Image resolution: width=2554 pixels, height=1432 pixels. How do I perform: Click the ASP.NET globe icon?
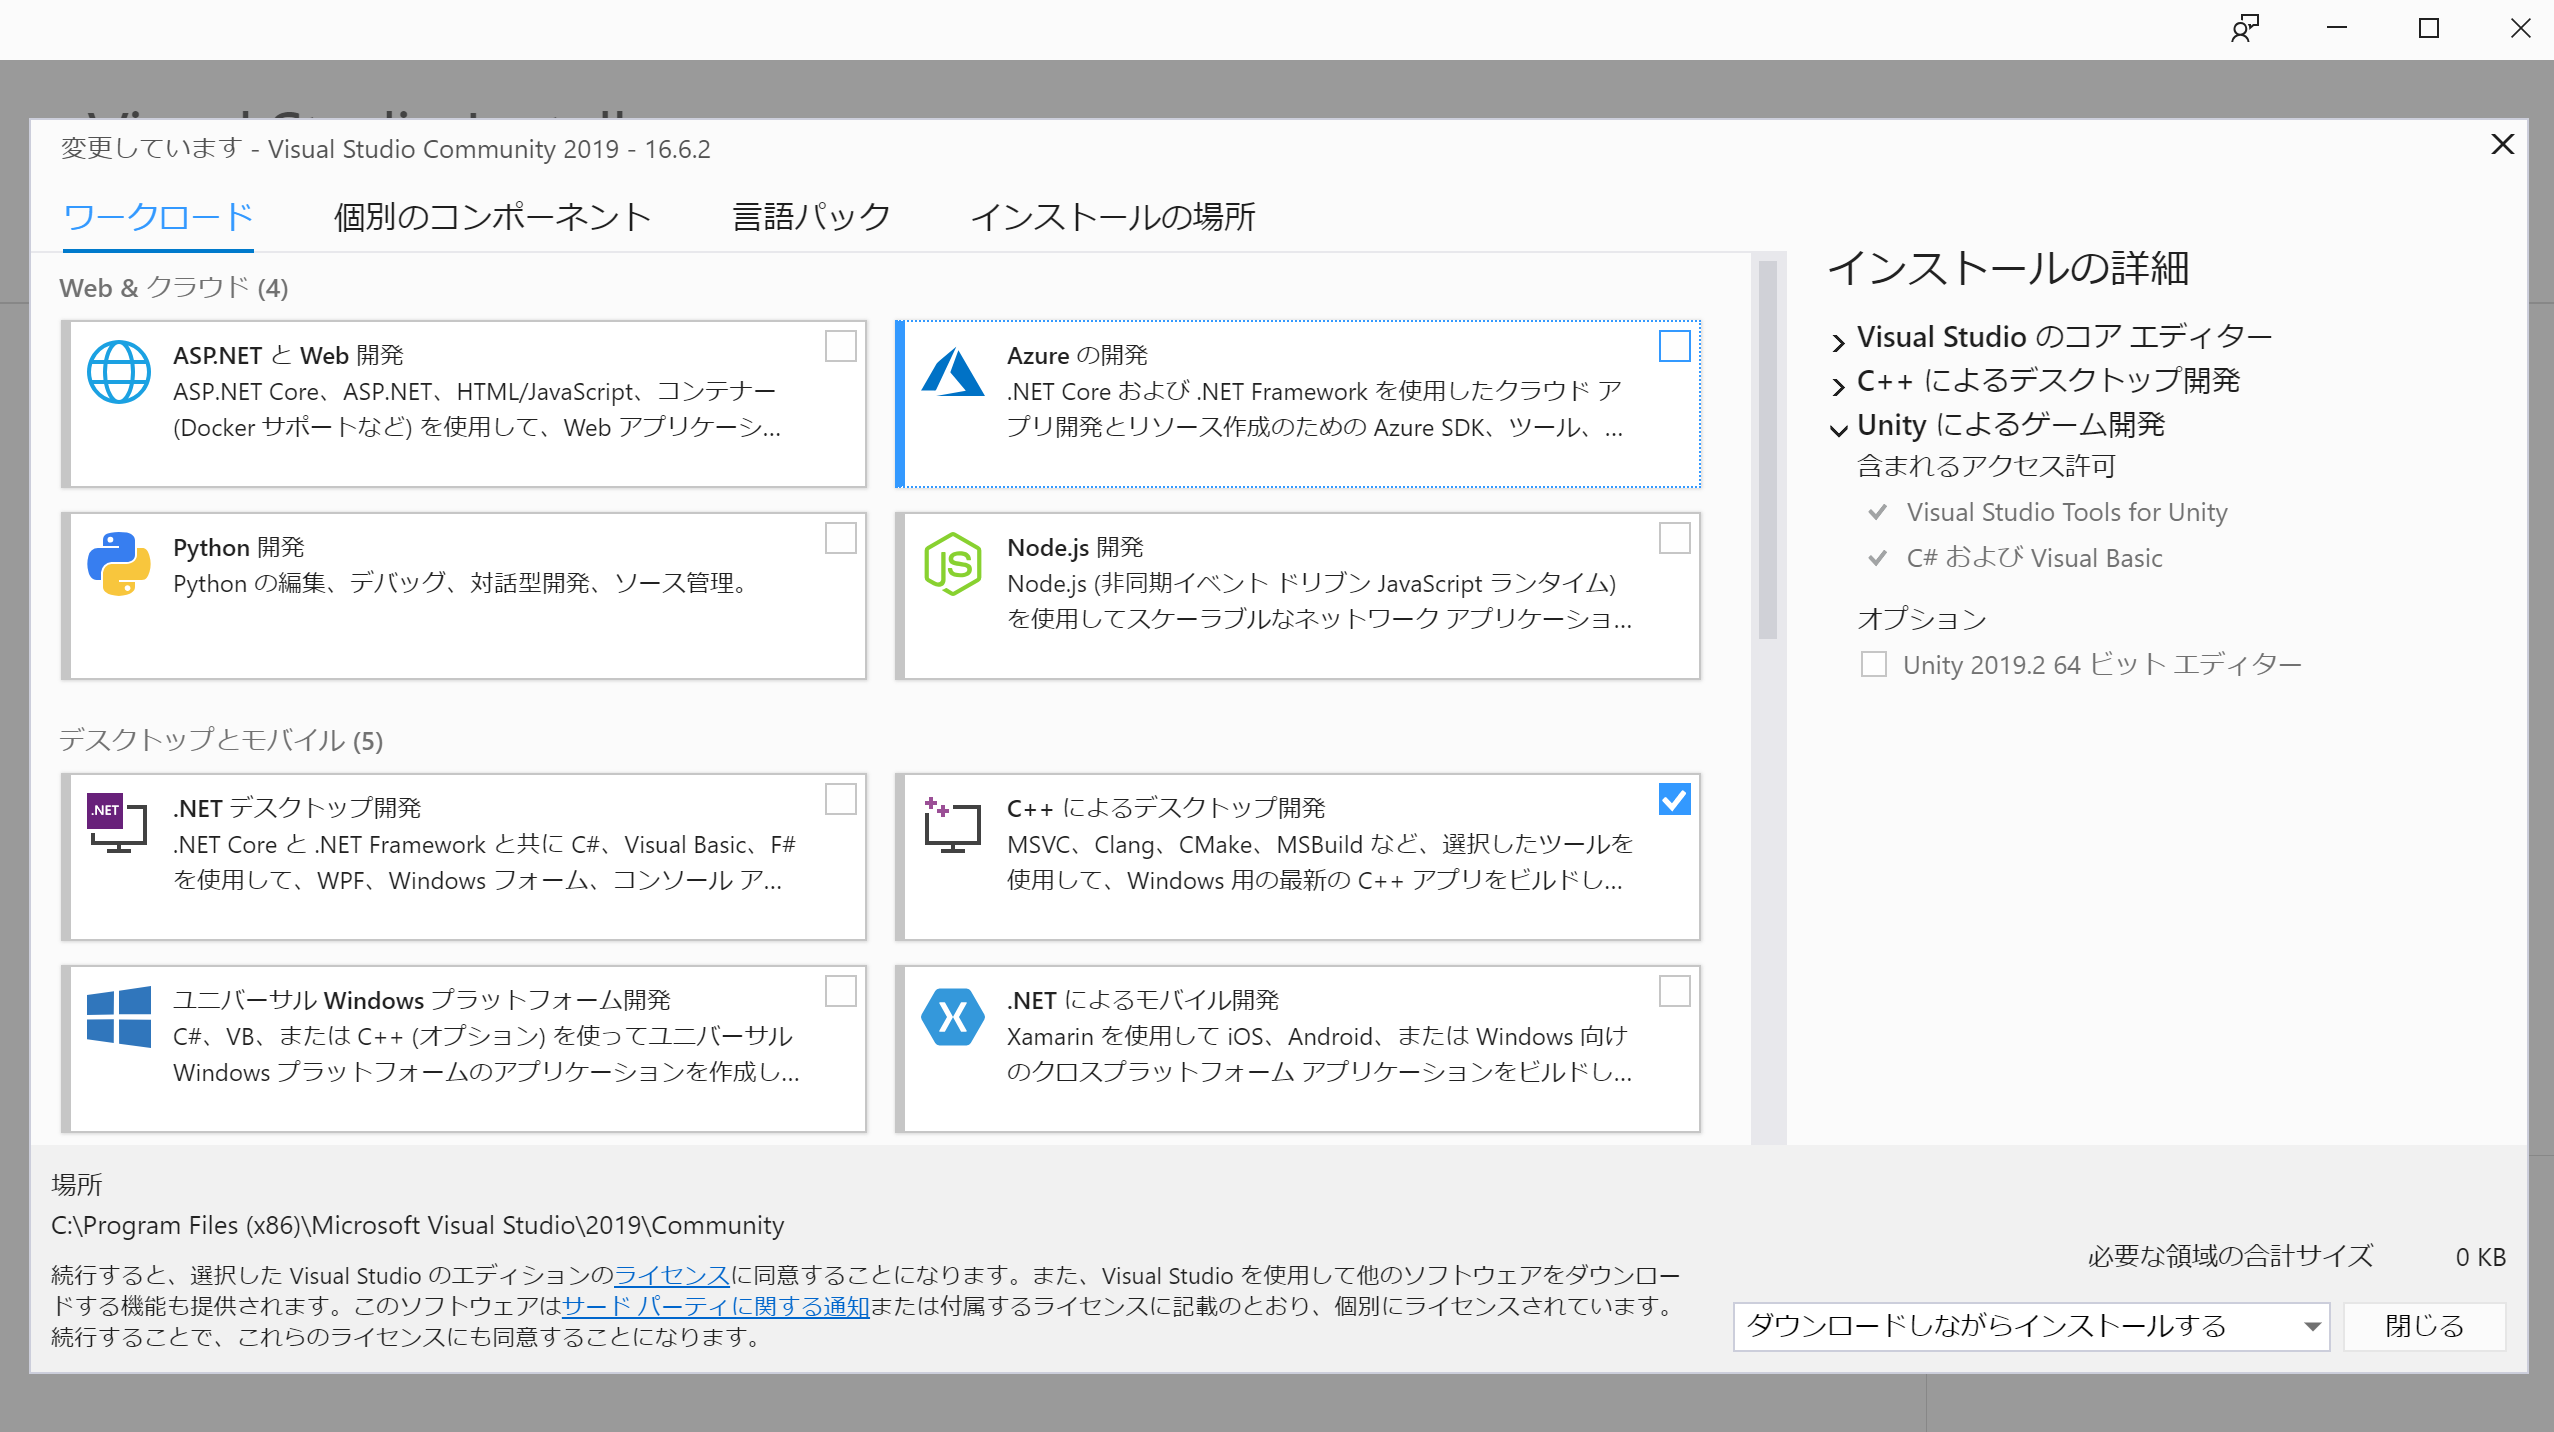coord(119,372)
